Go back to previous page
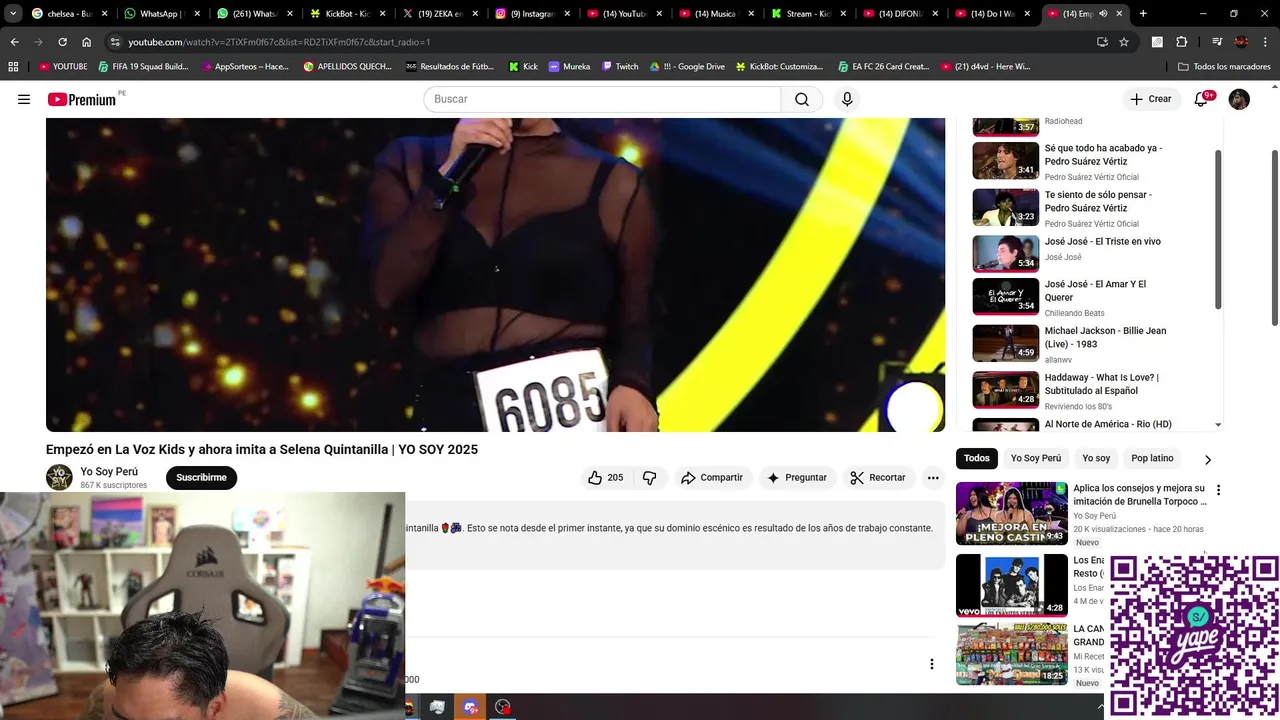The height and width of the screenshot is (720, 1280). [14, 42]
